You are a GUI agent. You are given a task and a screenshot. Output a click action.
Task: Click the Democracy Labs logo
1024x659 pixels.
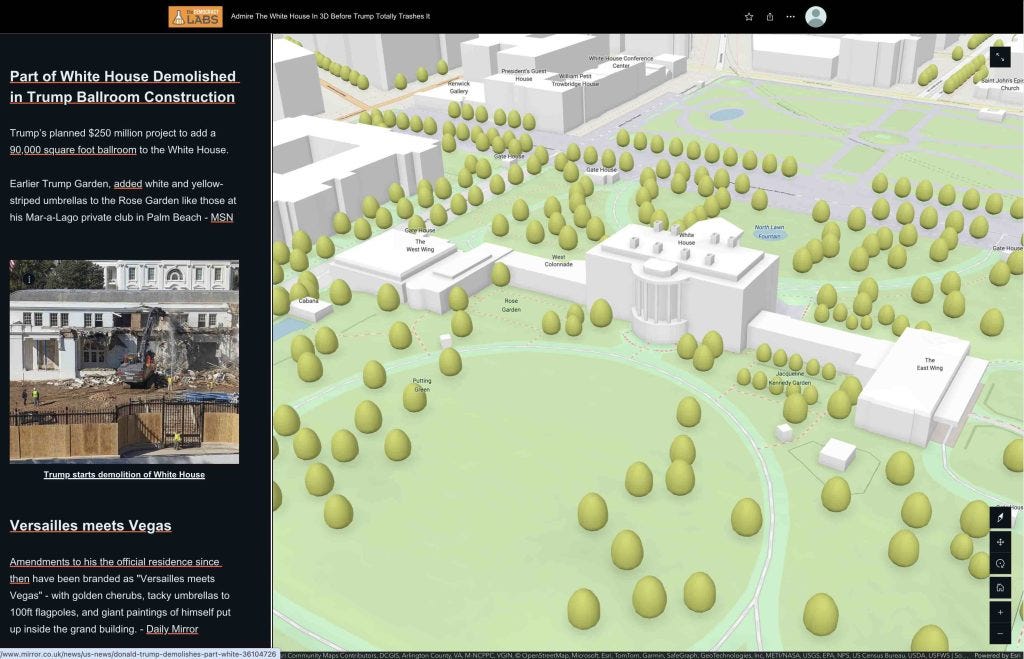[x=195, y=17]
